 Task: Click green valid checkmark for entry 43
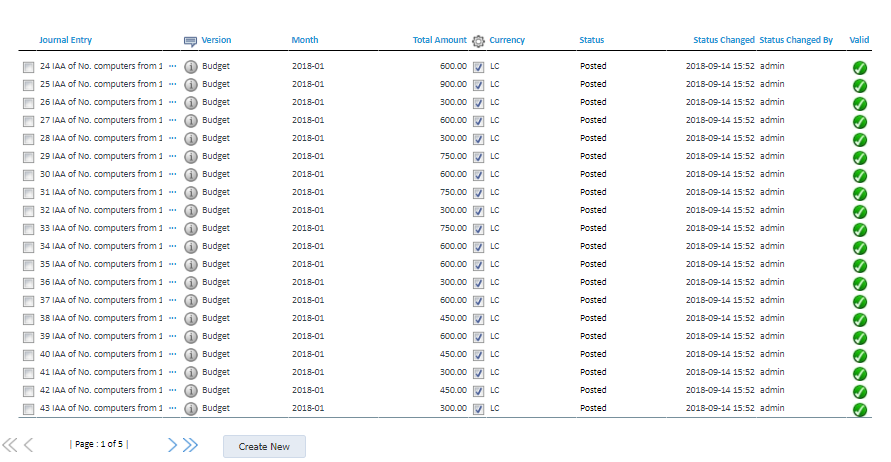(x=859, y=409)
